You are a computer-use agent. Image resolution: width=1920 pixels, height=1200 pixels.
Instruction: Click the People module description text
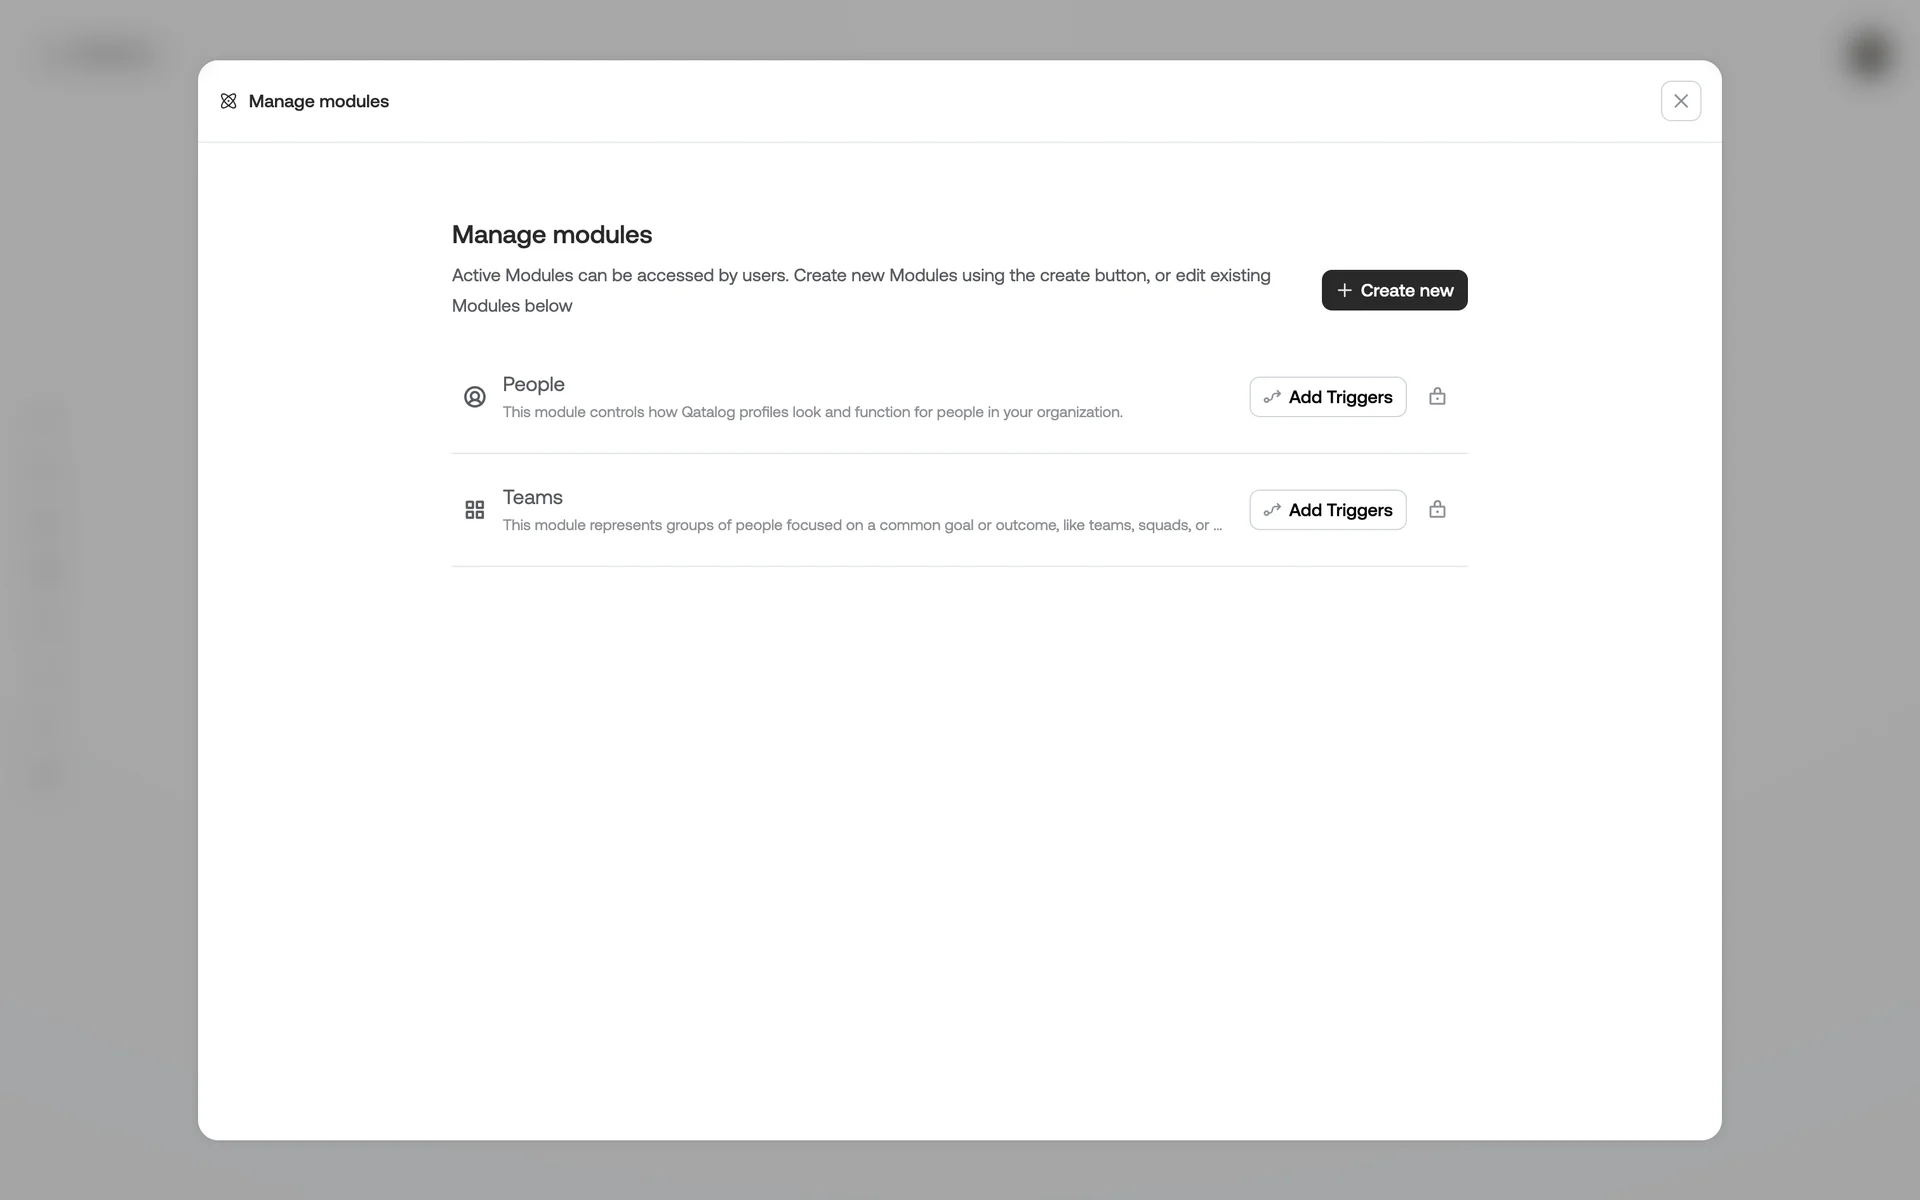812,412
